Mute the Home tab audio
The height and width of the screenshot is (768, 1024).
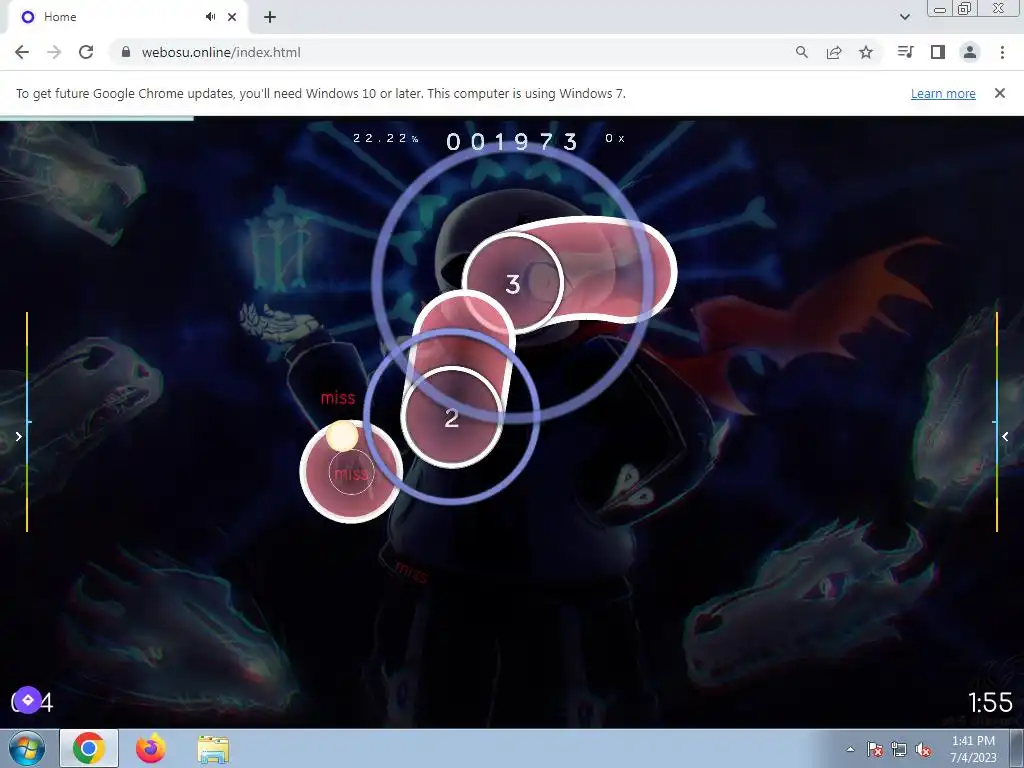point(210,17)
